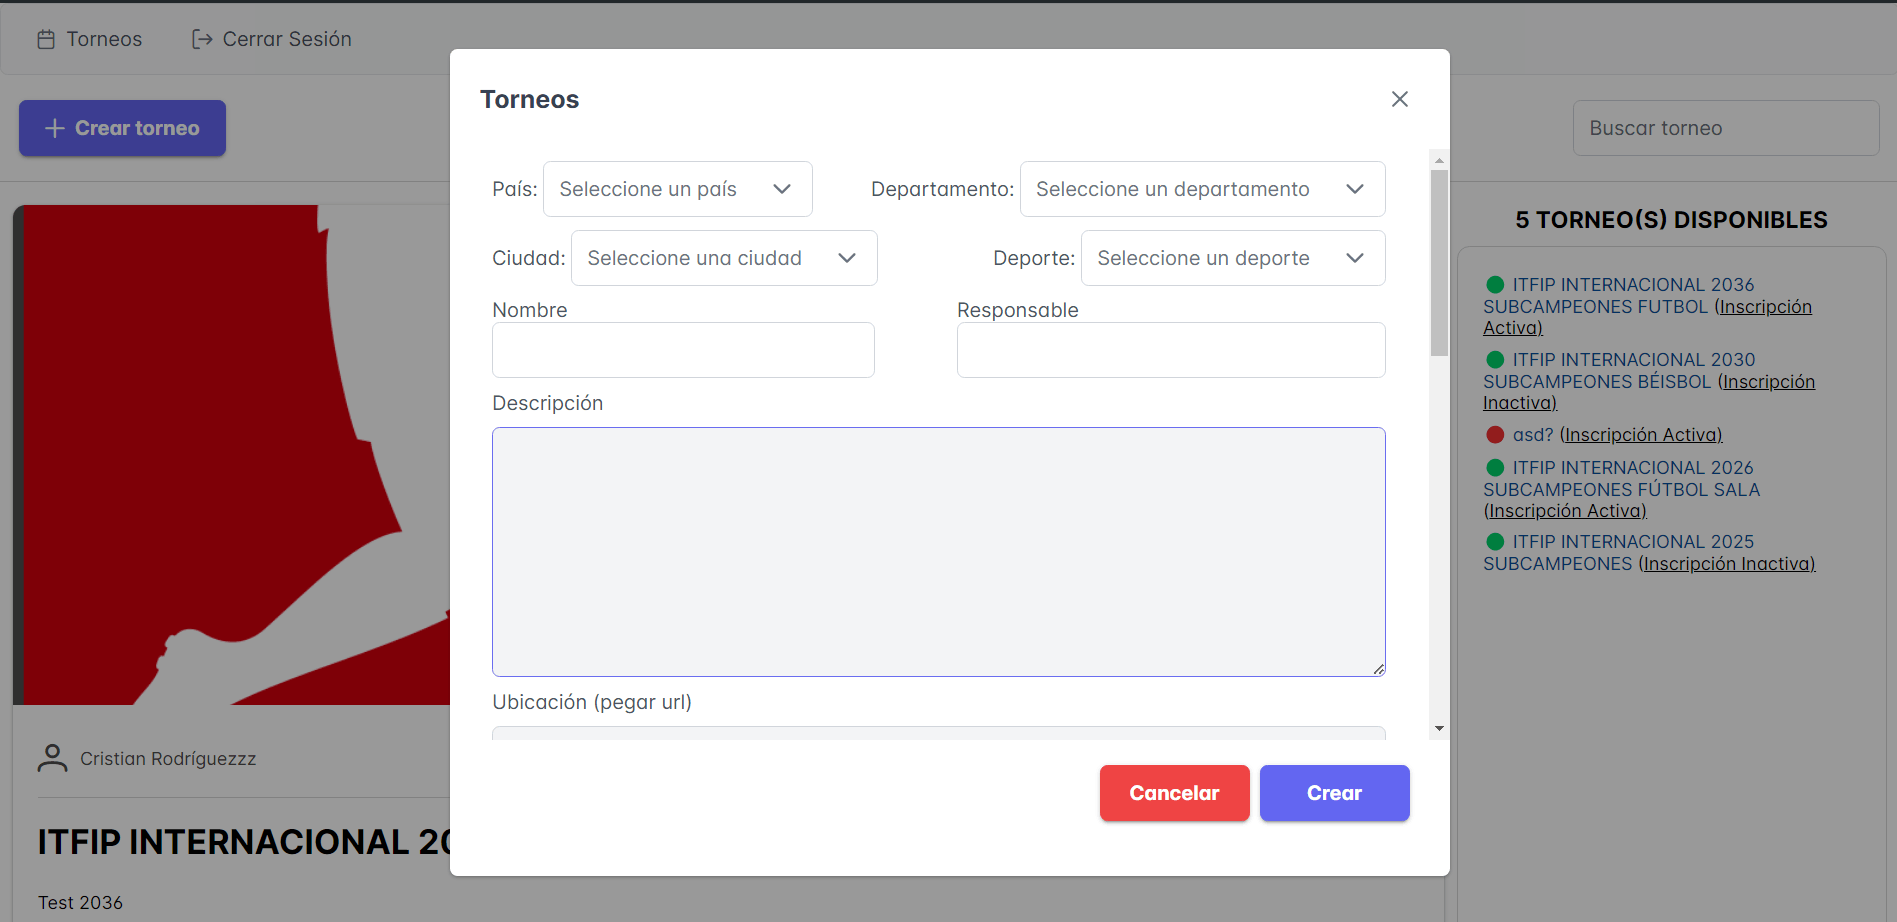Screen dimensions: 1897x922
Task: Open the Ciudad dropdown
Action: pos(724,258)
